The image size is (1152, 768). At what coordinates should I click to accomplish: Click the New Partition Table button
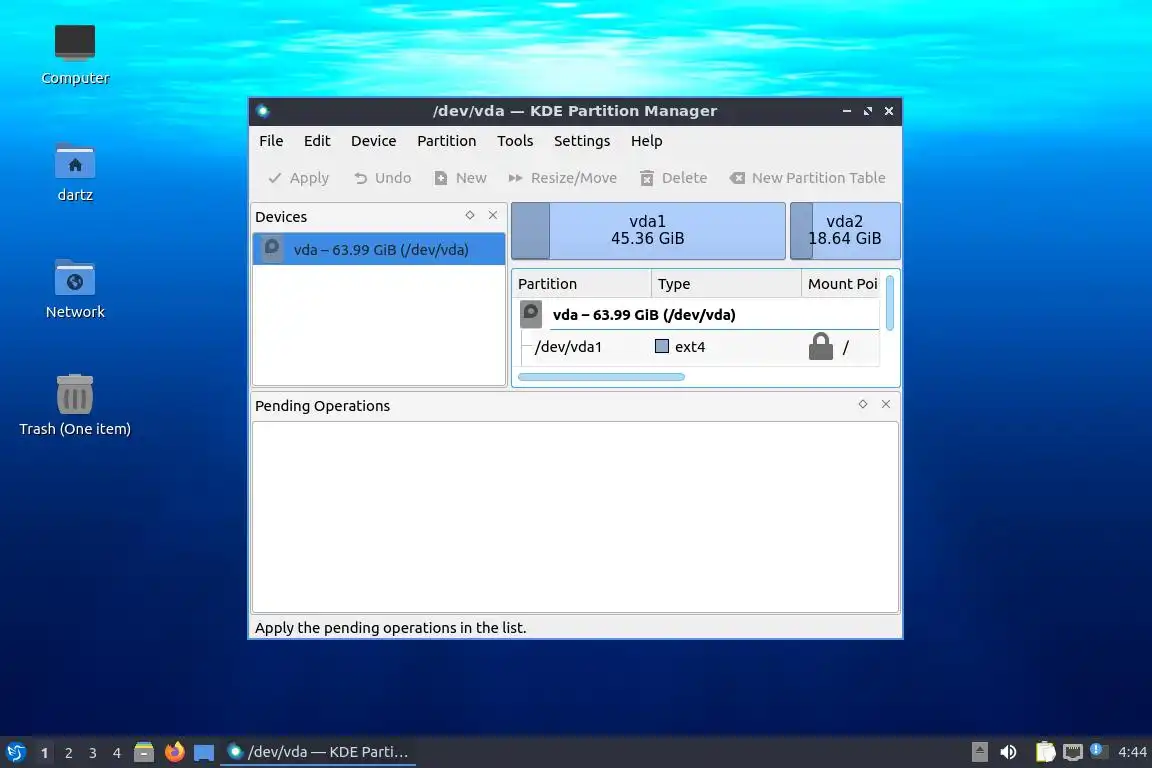click(x=807, y=178)
